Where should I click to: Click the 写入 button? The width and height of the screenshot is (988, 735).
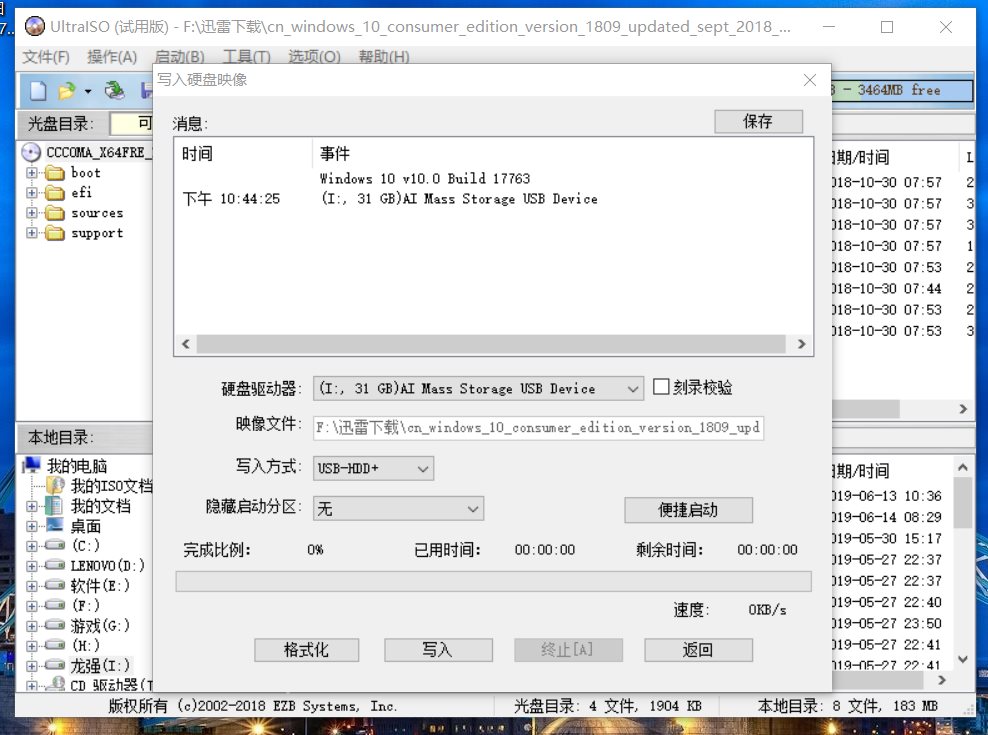438,650
